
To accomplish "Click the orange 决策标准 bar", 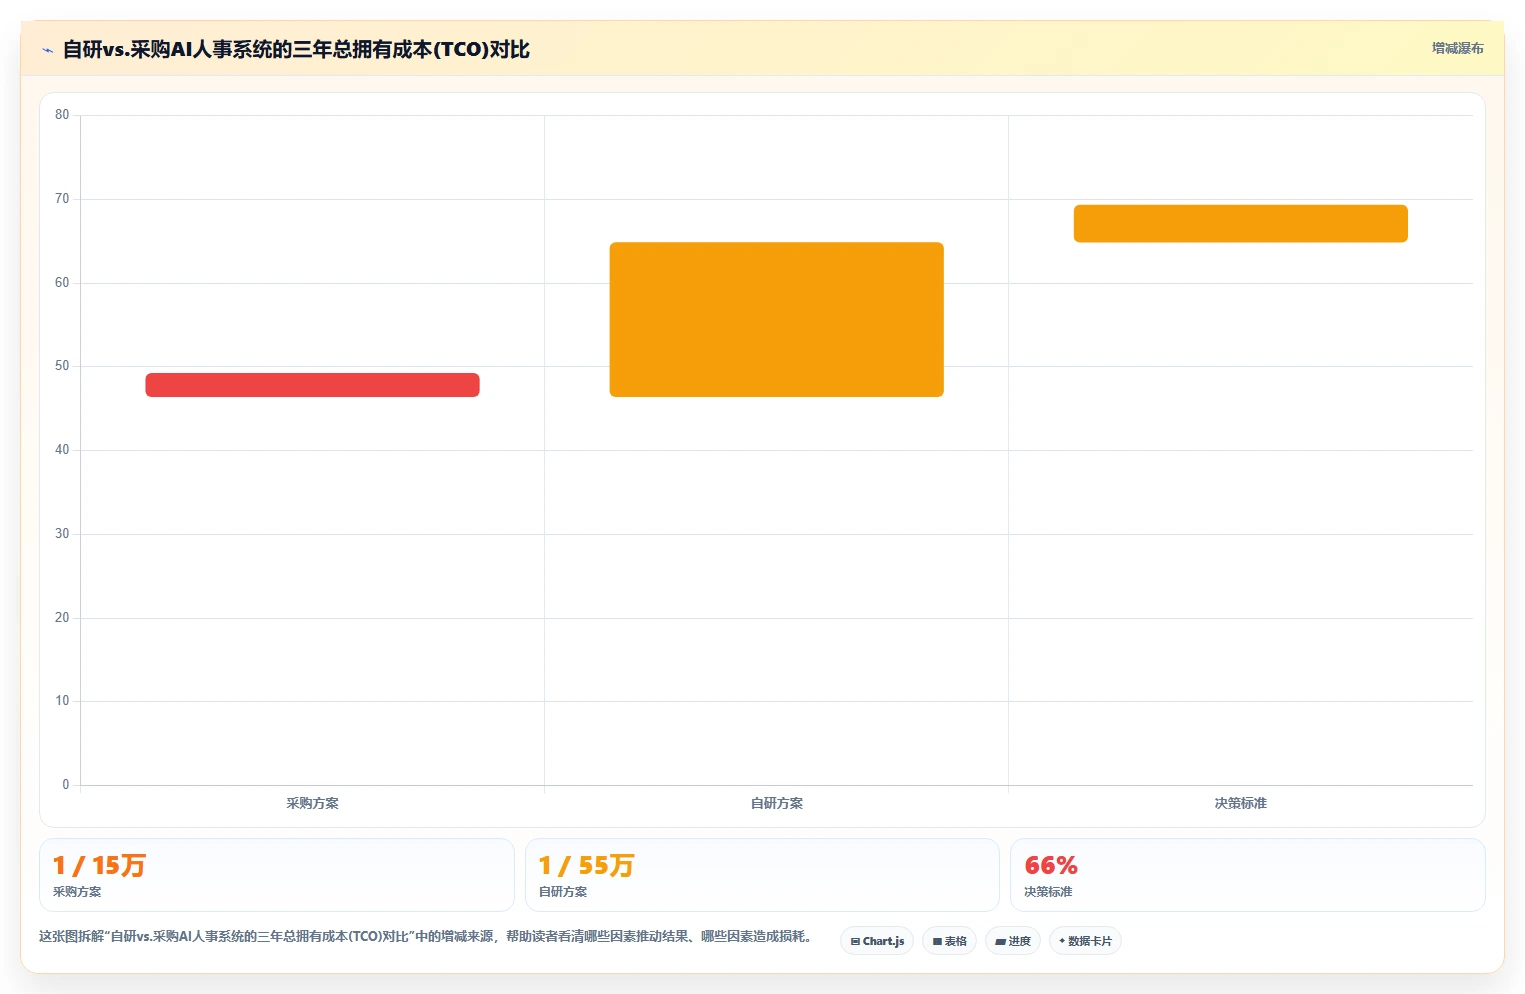I will (1240, 224).
